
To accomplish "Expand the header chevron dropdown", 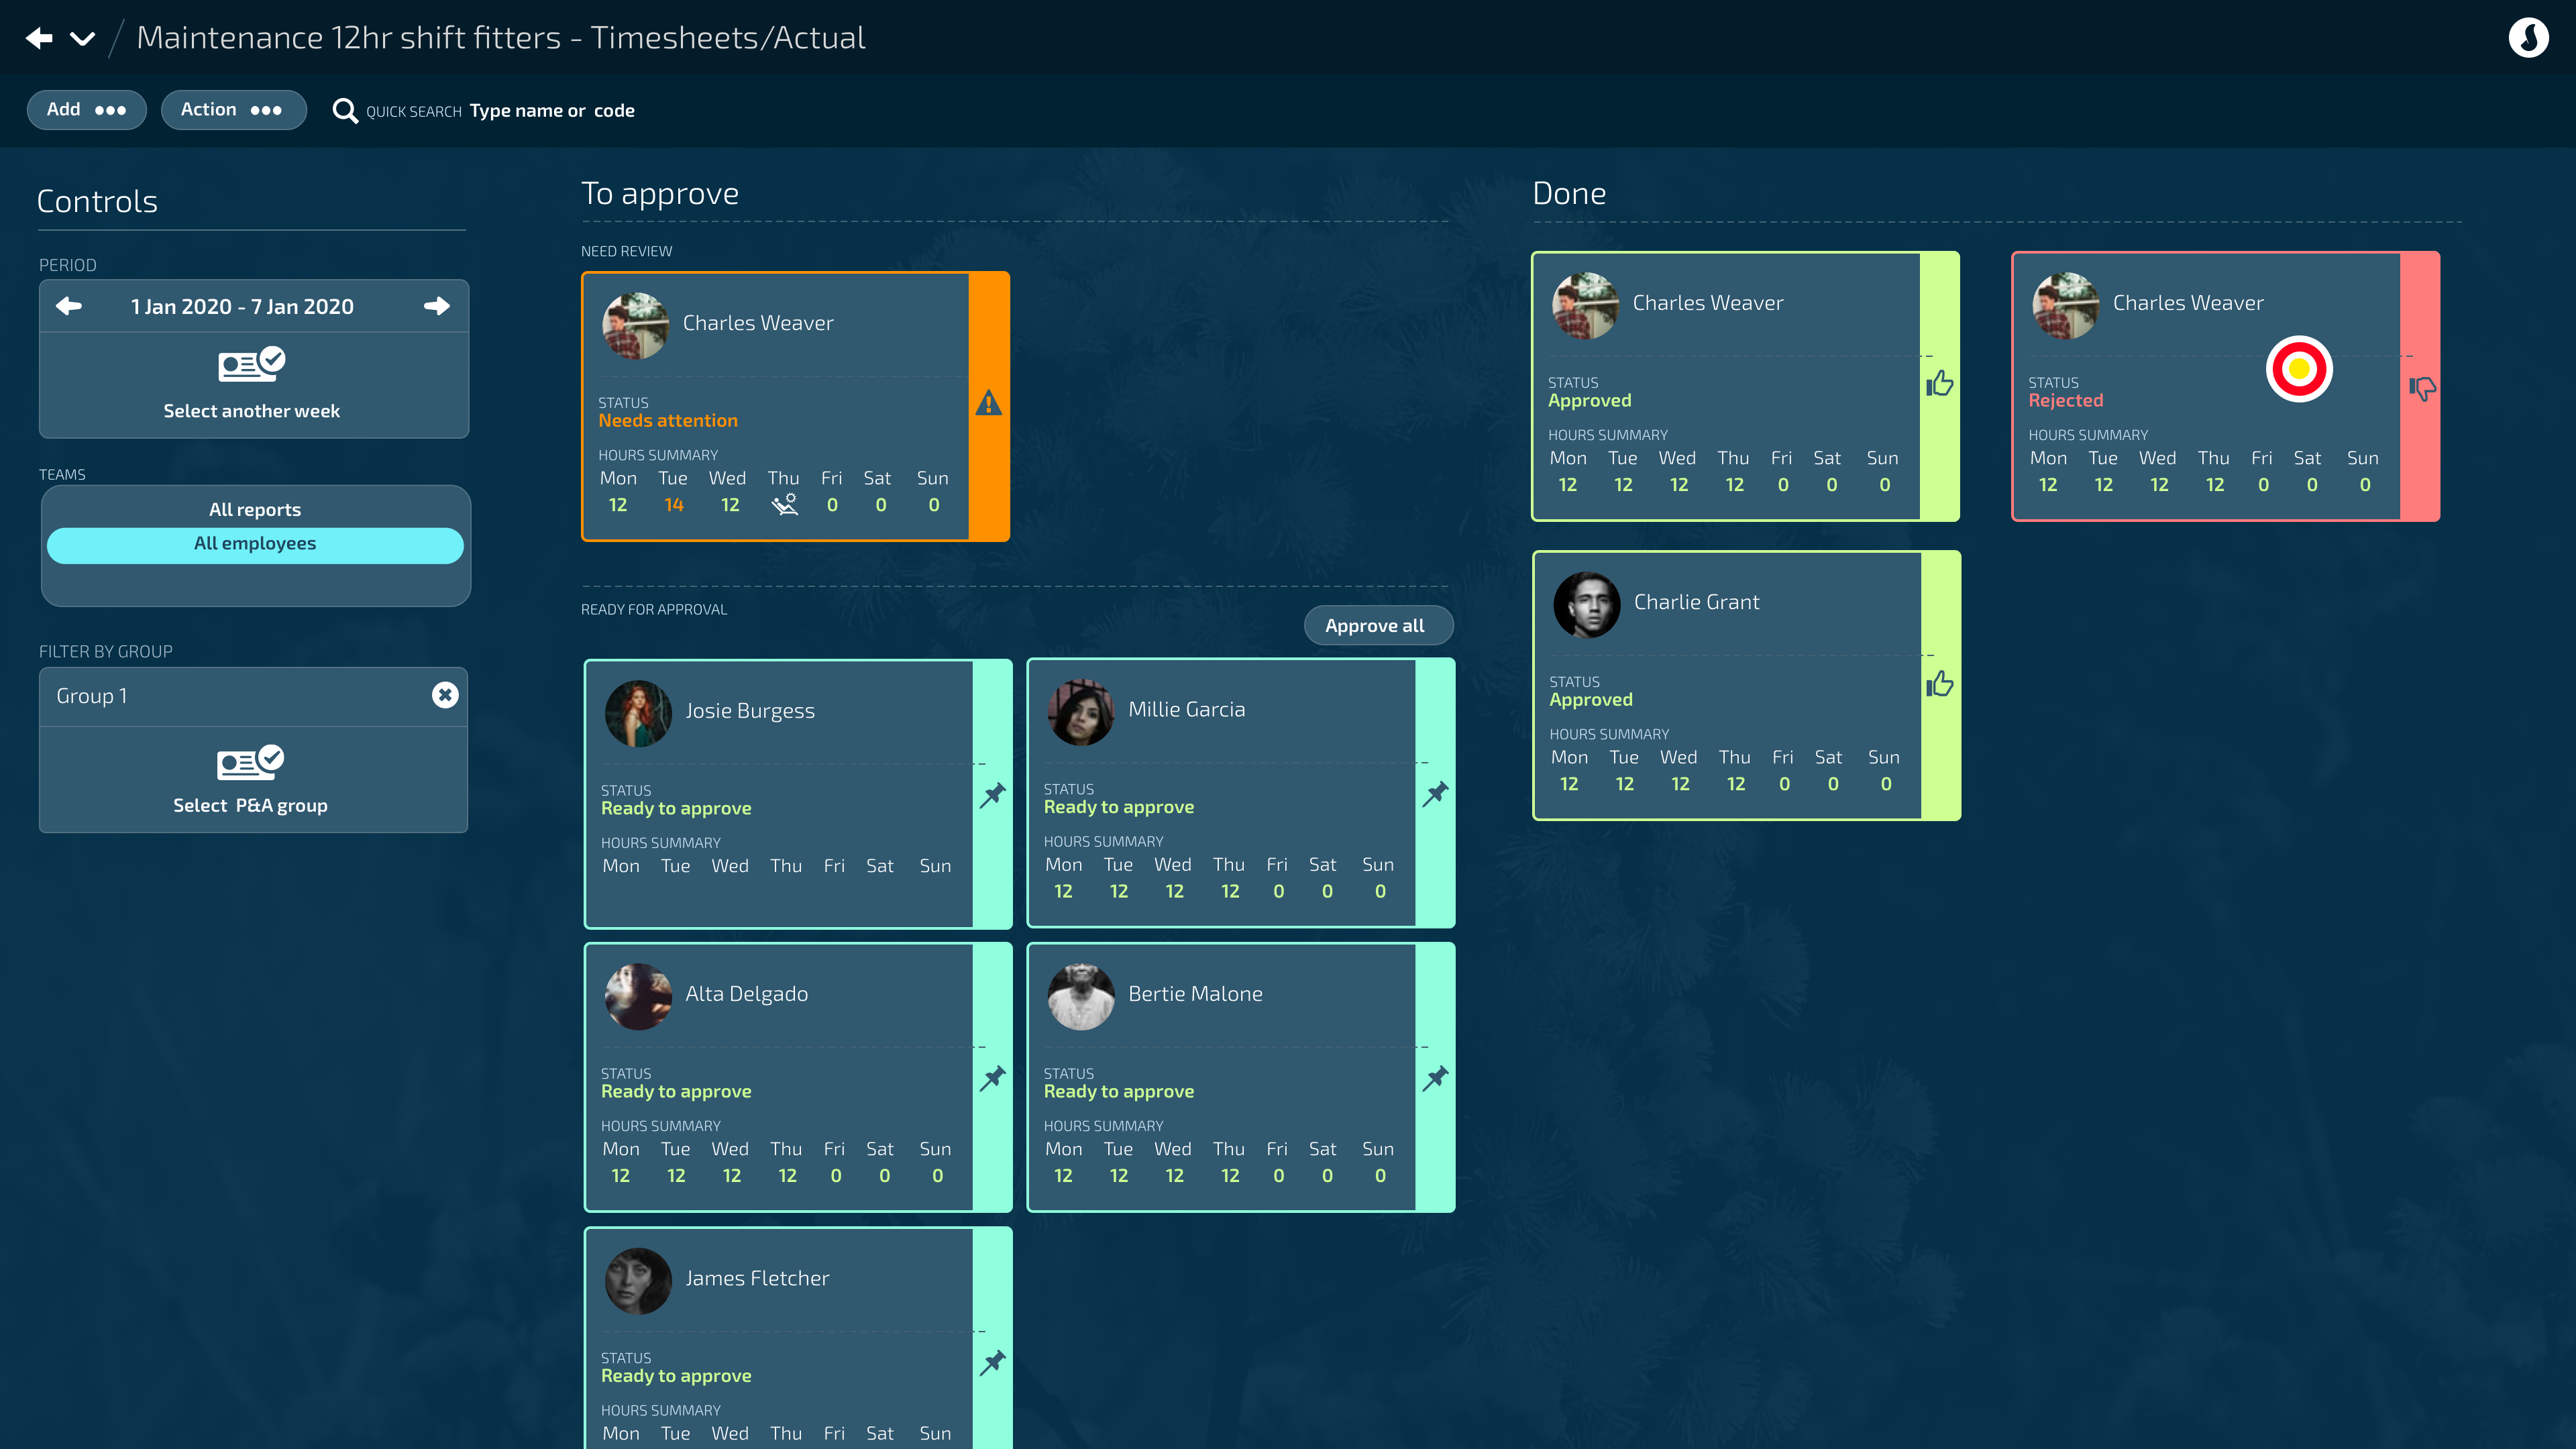I will [83, 39].
